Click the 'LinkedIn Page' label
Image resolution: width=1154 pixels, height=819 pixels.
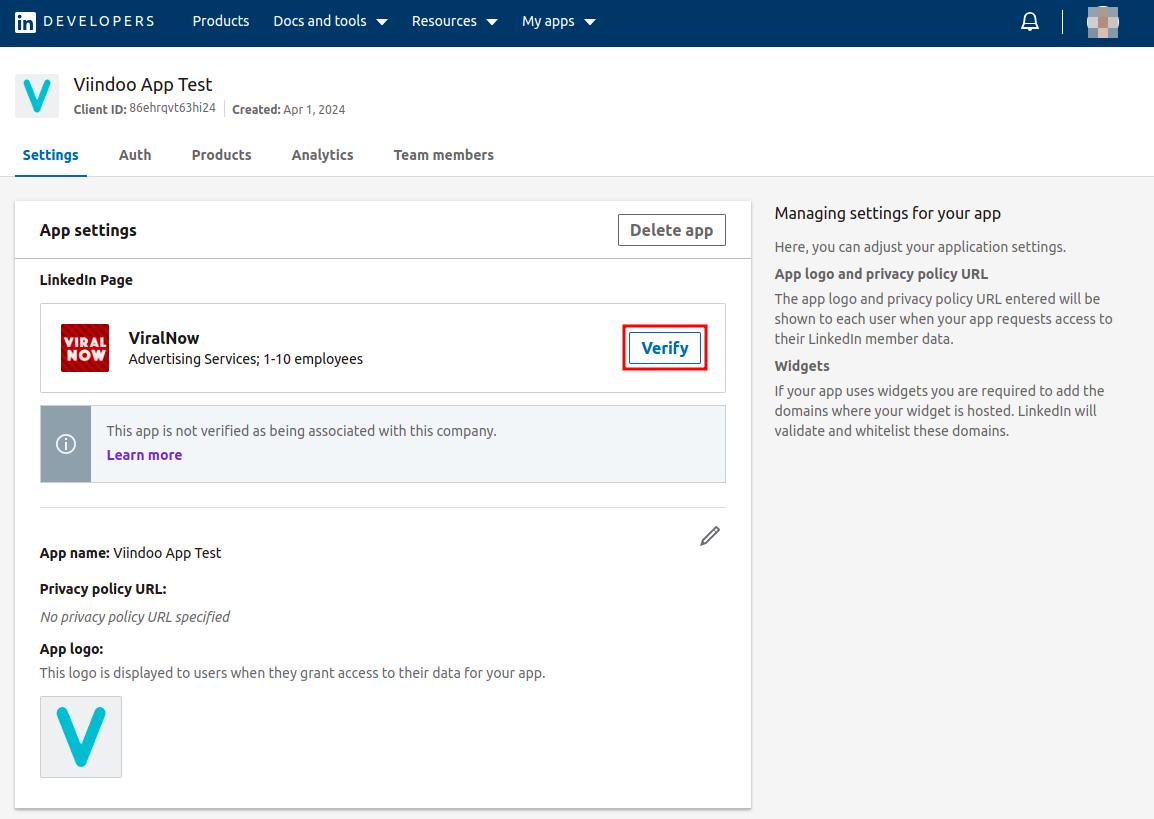click(86, 280)
